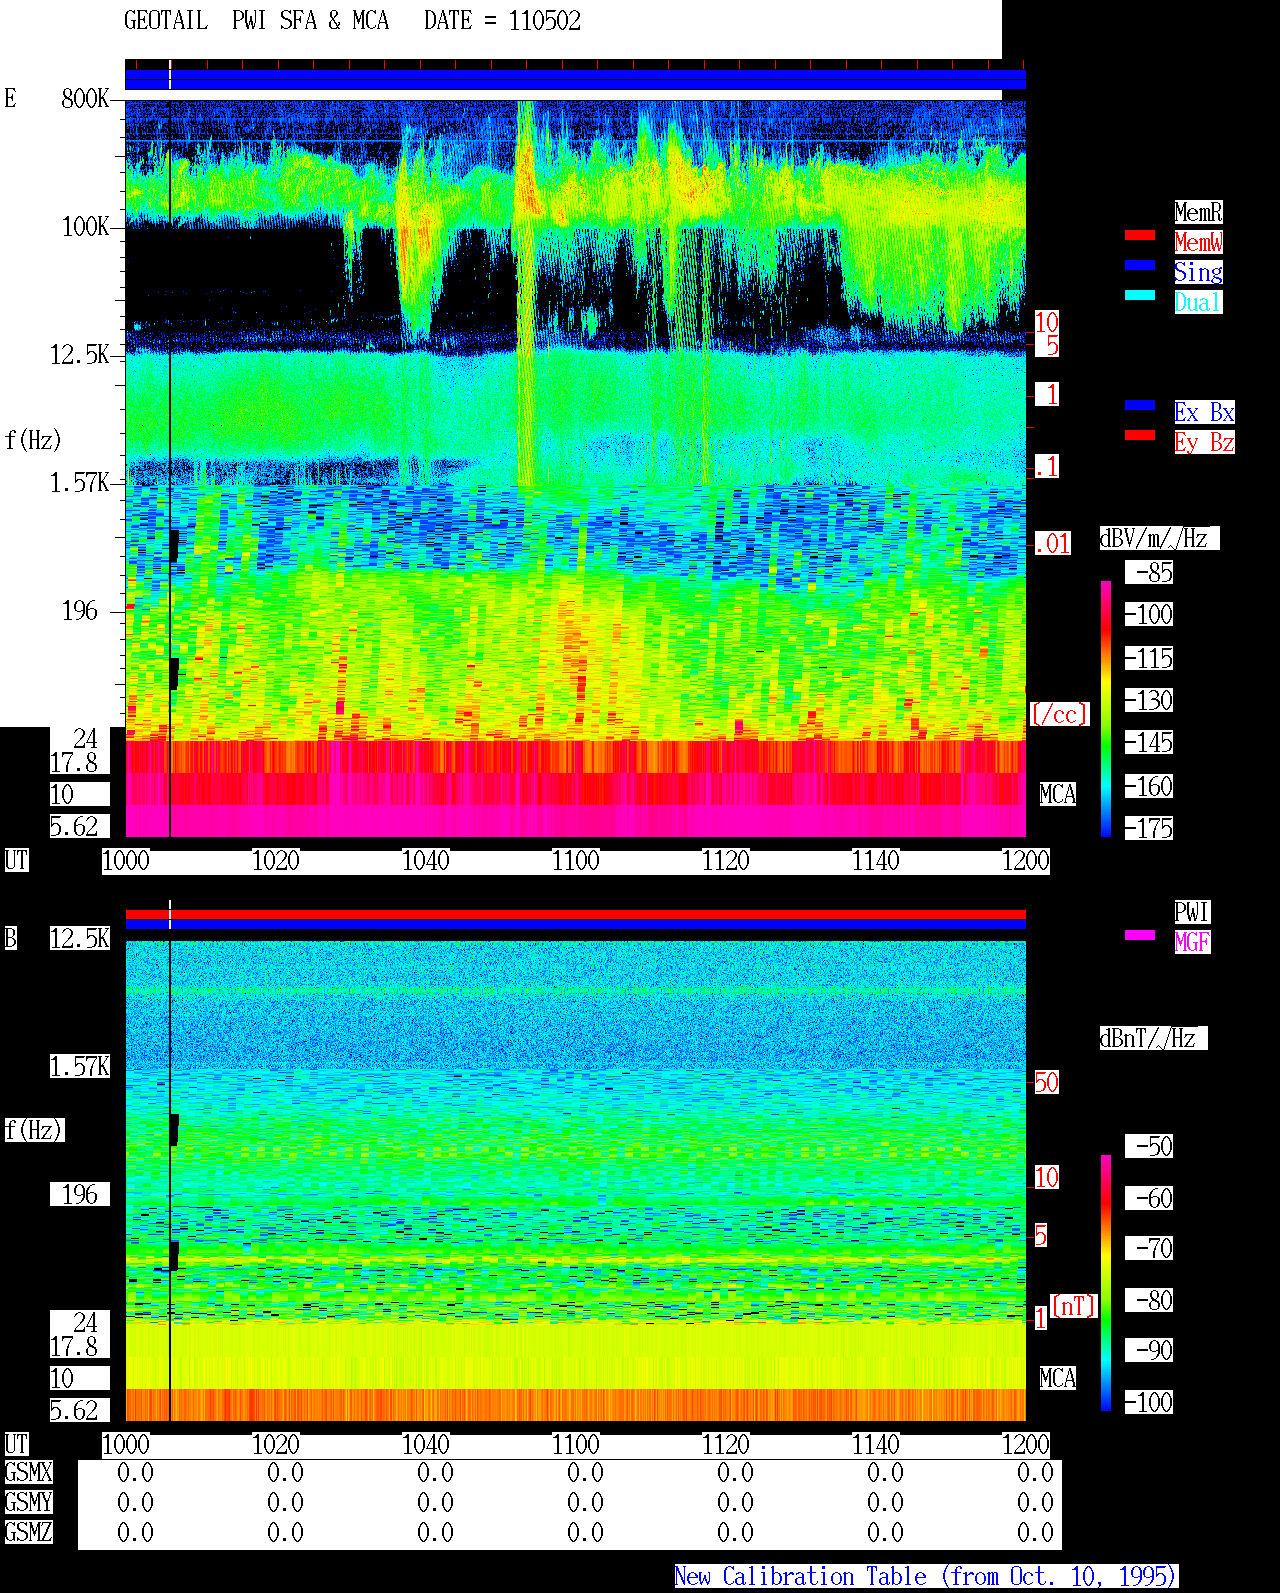Click the GSMY row label
The width and height of the screenshot is (1280, 1593).
pyautogui.click(x=29, y=1502)
